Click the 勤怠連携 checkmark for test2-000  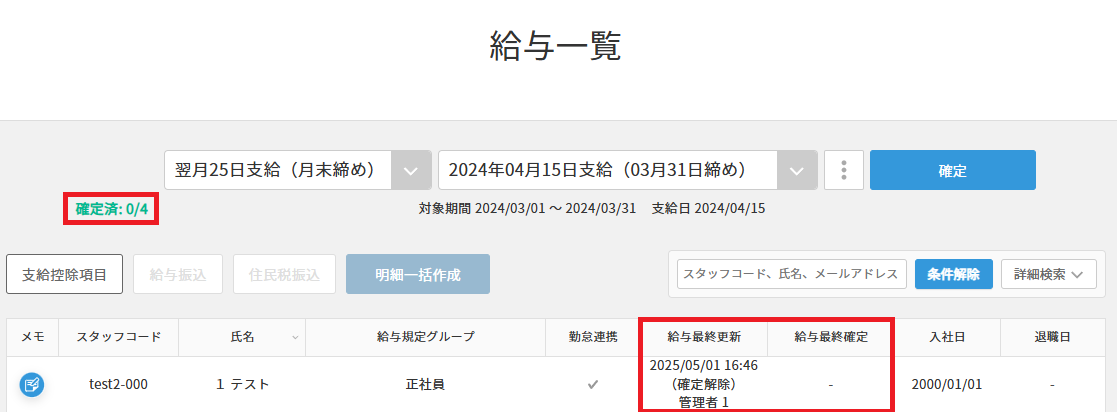(592, 385)
